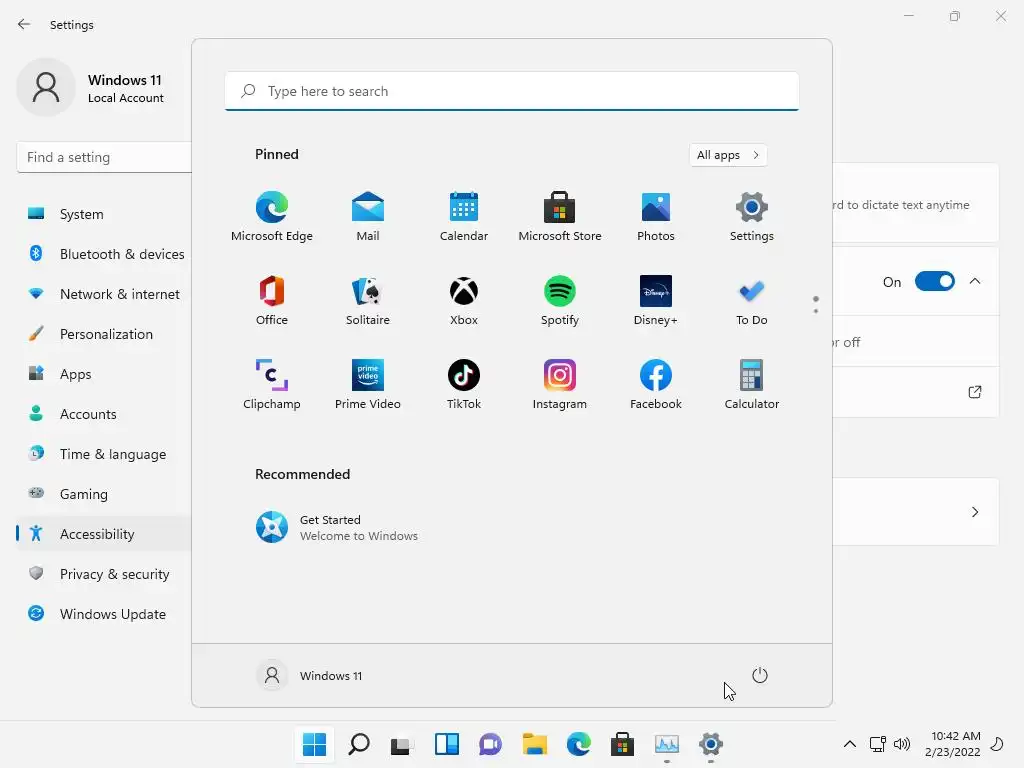Open Network & internet settings
The width and height of the screenshot is (1024, 768).
tap(104, 294)
